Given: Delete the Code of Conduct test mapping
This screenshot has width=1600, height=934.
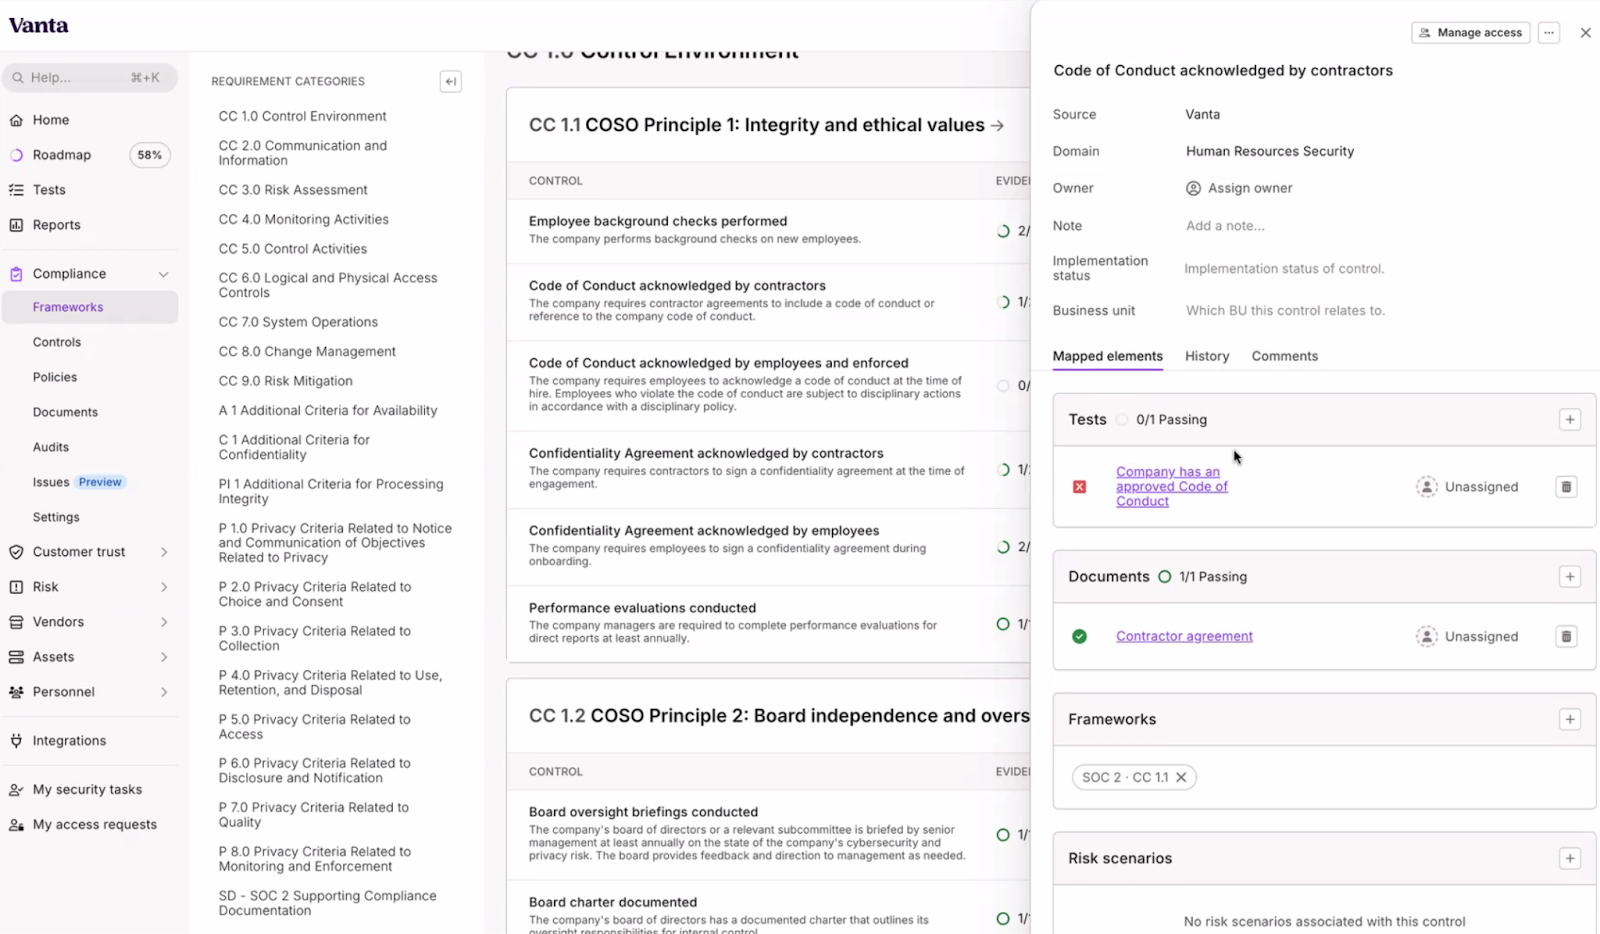Looking at the screenshot, I should point(1567,487).
